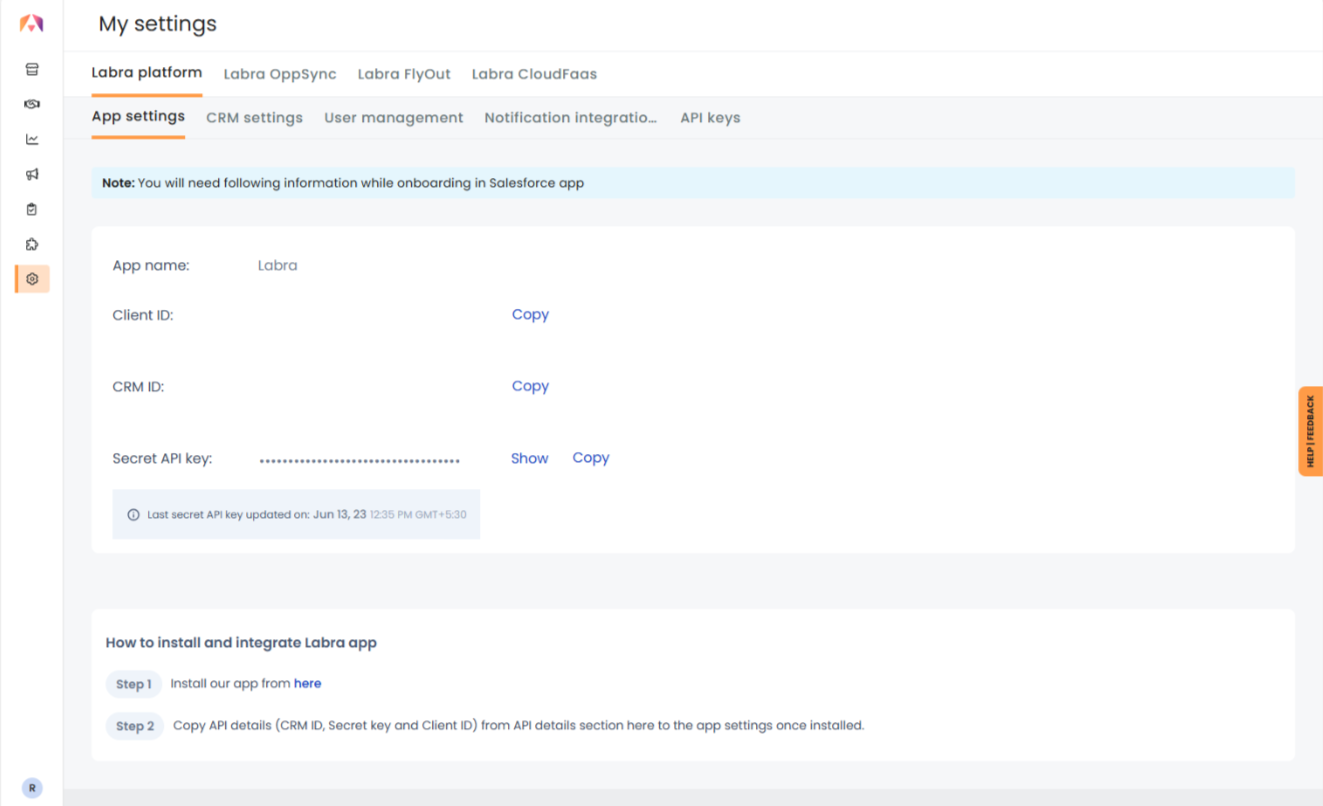The height and width of the screenshot is (806, 1323).
Task: Open the User management sub-tab
Action: [x=394, y=118]
